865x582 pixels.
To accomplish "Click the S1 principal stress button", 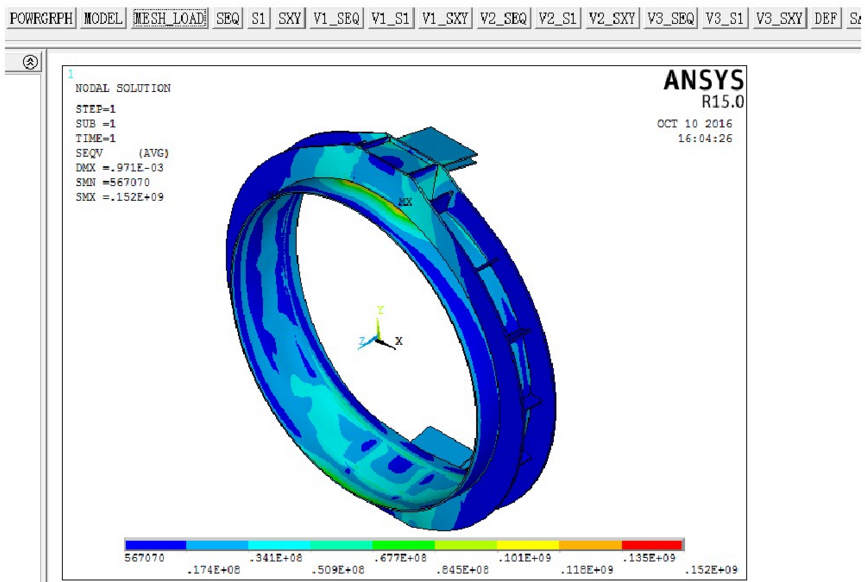I will point(259,19).
